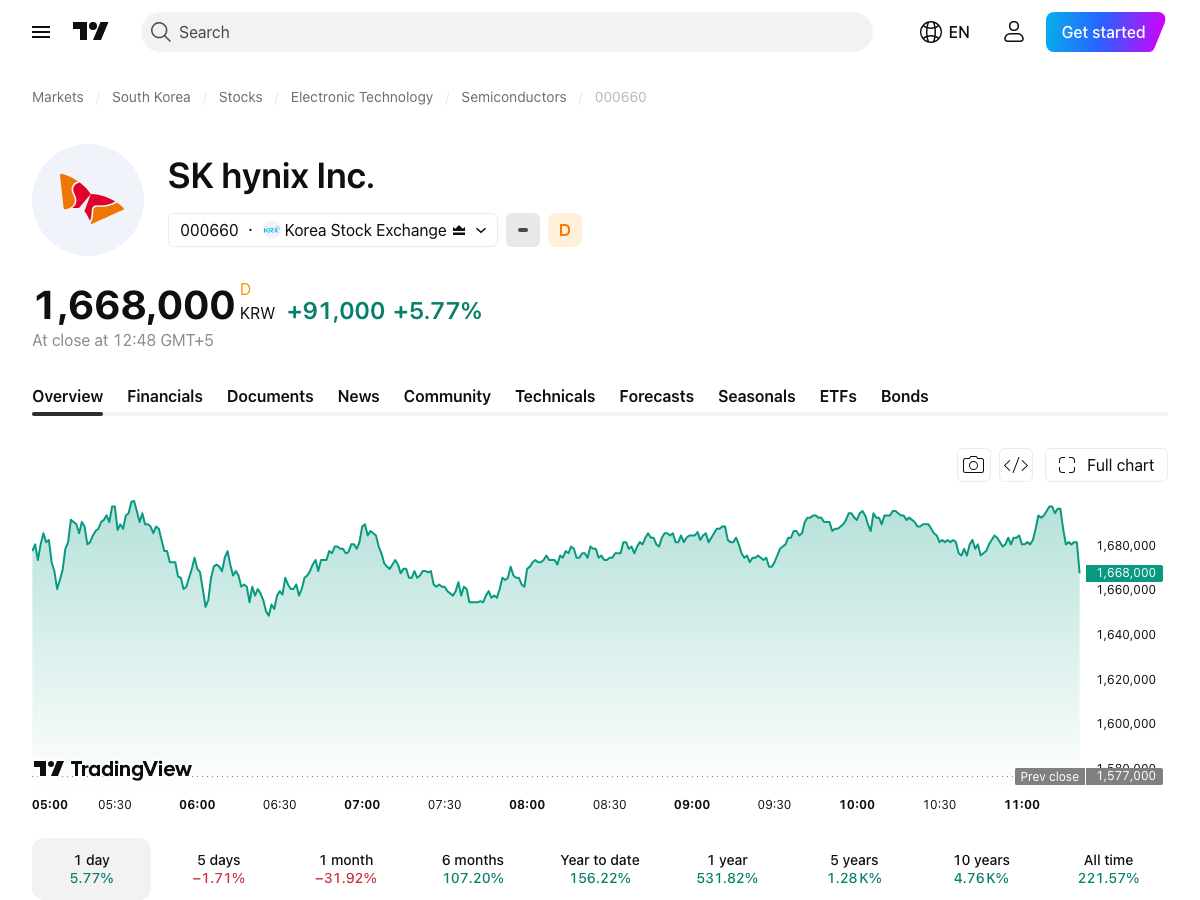The image size is (1200, 900).
Task: Switch to the Bonds tab
Action: (905, 396)
